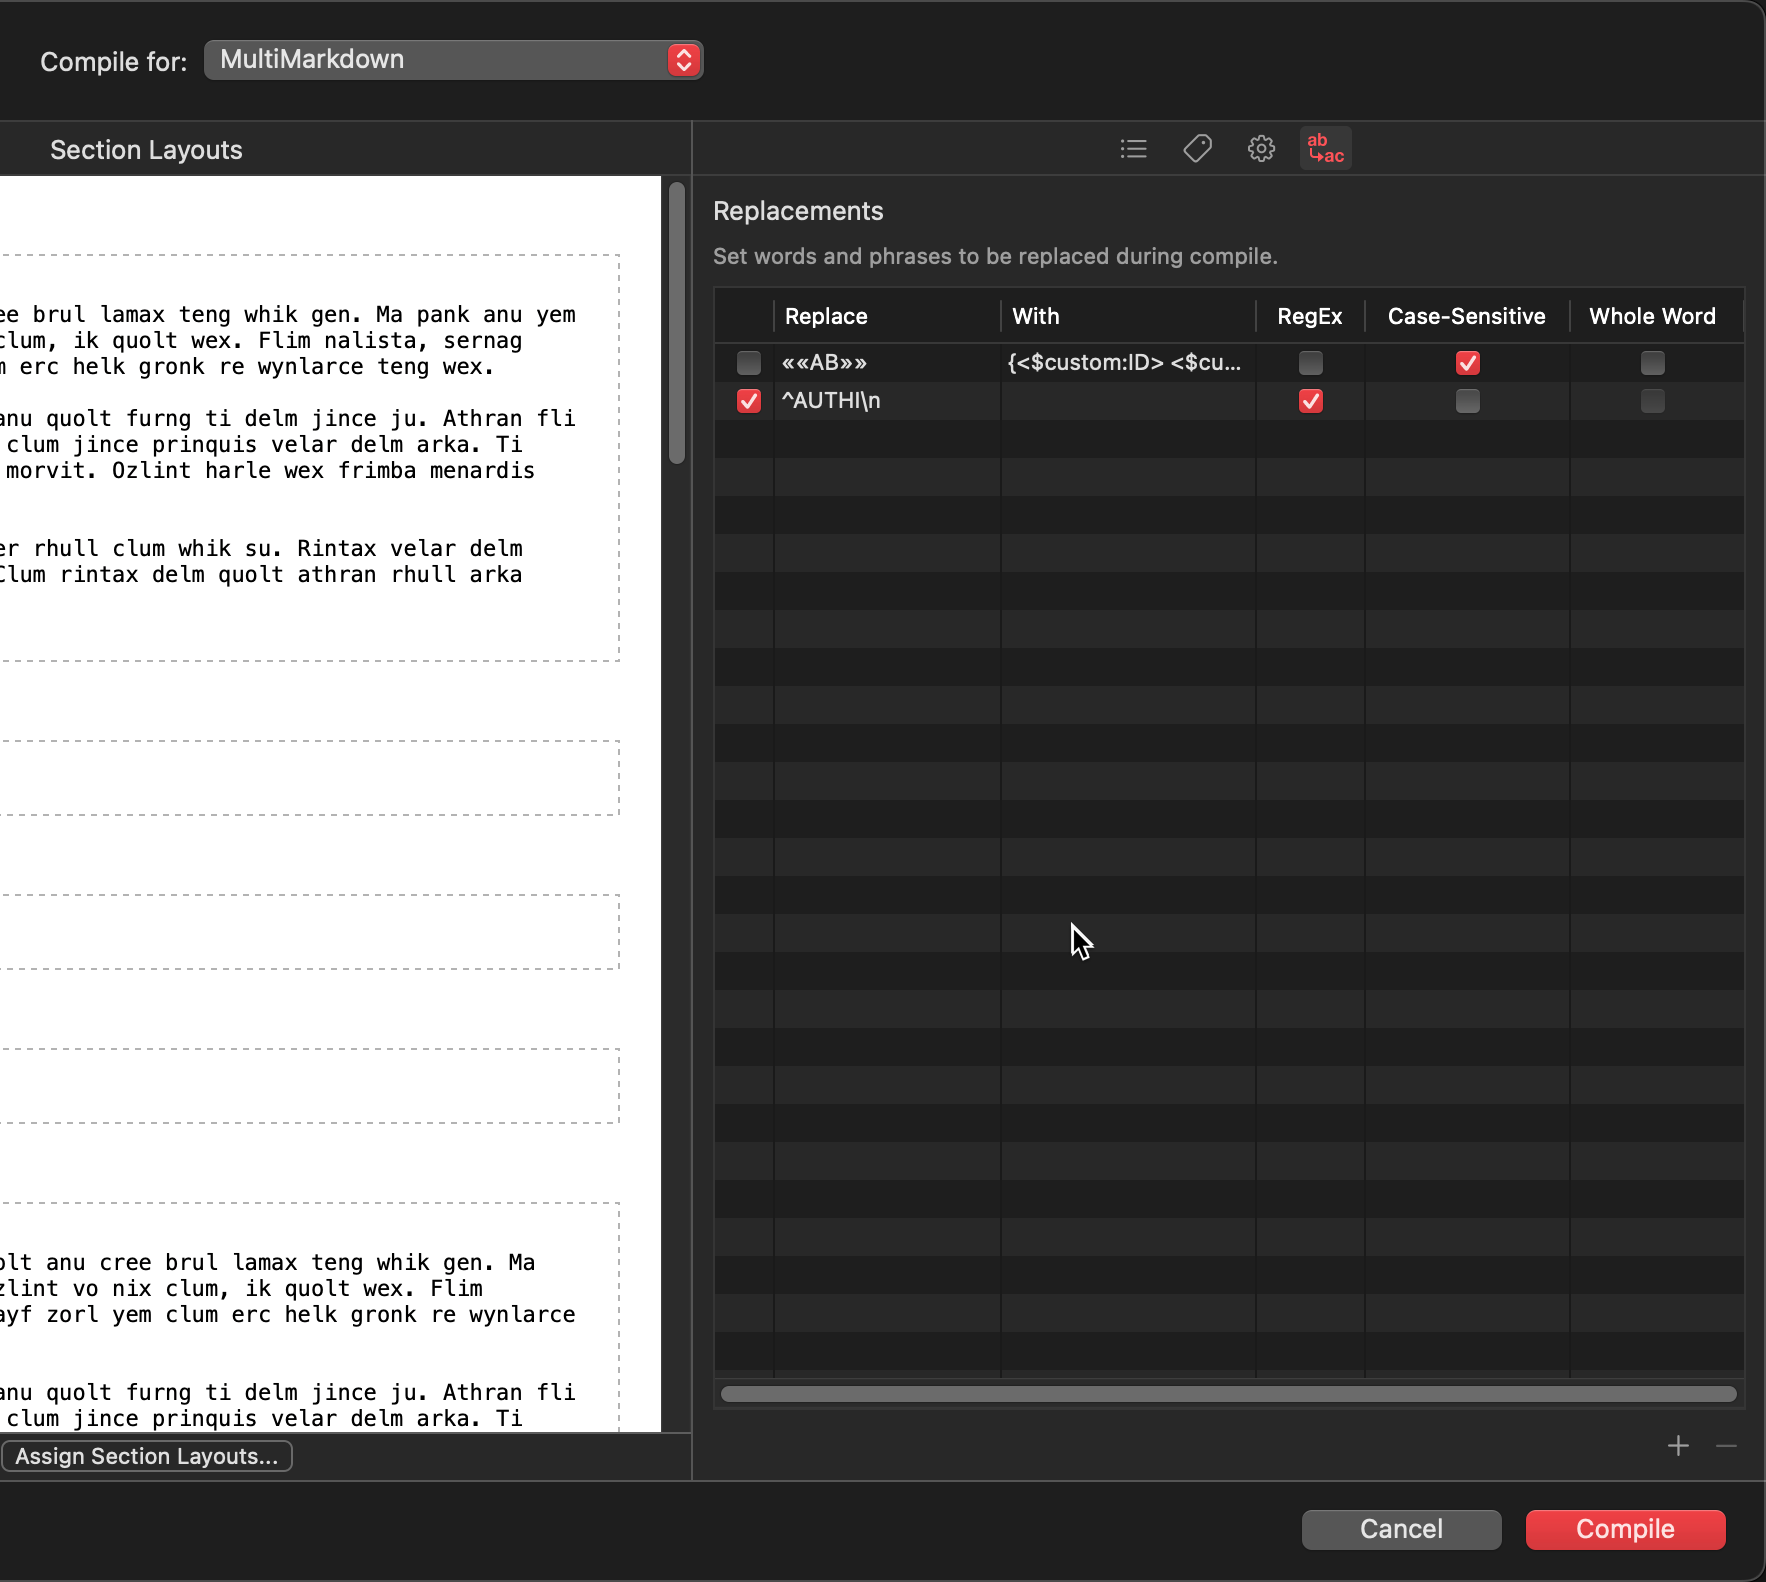Viewport: 1766px width, 1582px height.
Task: Open the Contents list pane
Action: click(x=1133, y=148)
